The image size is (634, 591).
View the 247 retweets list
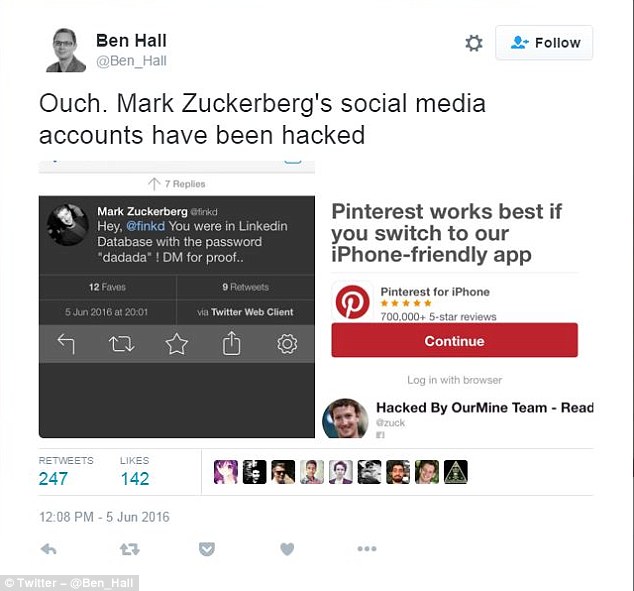53,478
